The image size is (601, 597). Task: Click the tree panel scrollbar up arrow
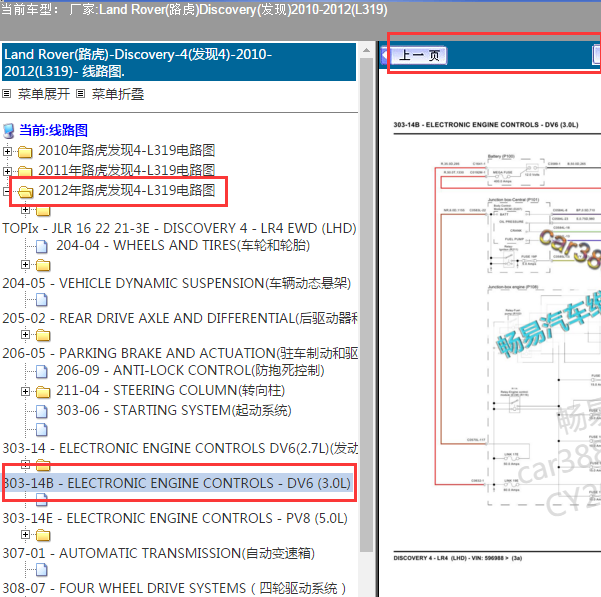[366, 50]
